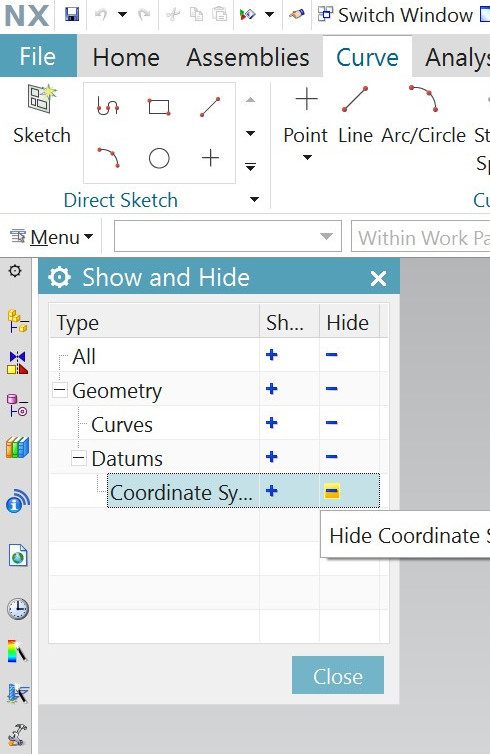Collapse the Geometry tree node
The height and width of the screenshot is (754, 490).
point(60,390)
